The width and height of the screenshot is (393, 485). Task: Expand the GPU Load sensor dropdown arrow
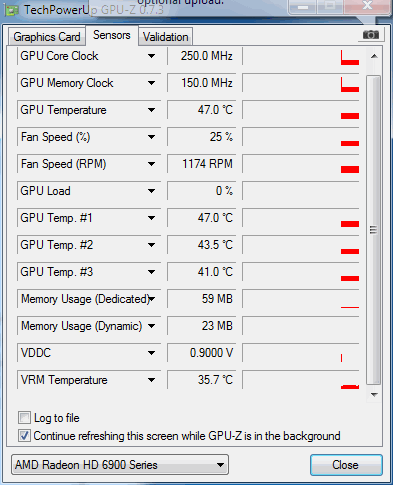tap(151, 191)
